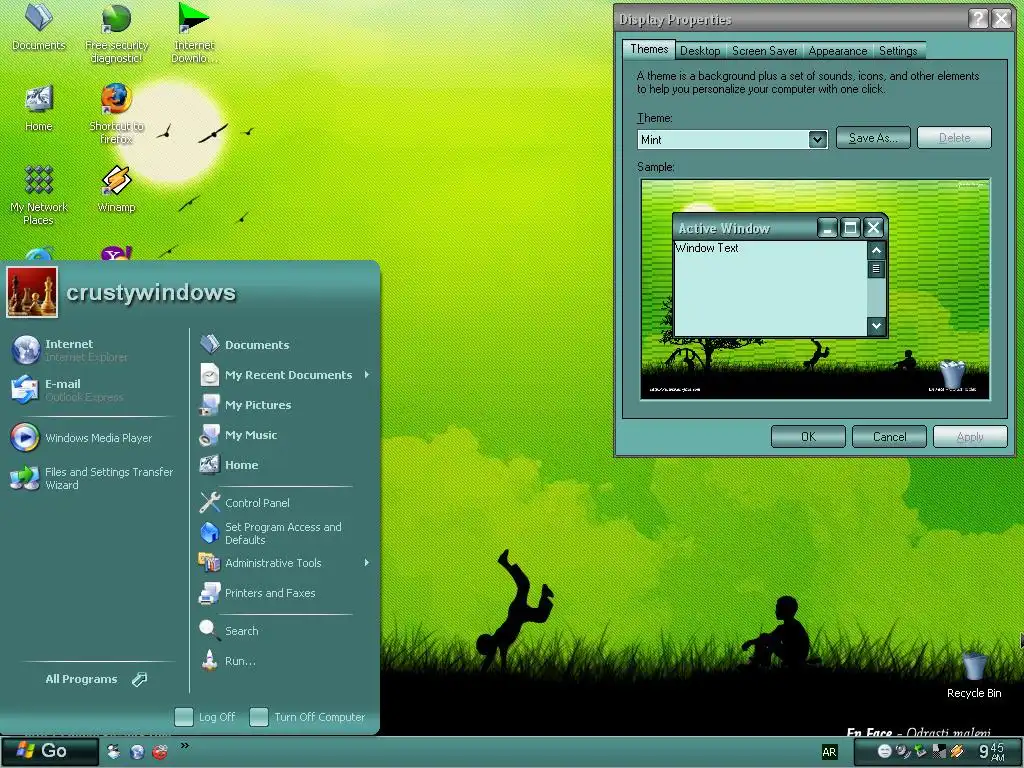Image resolution: width=1024 pixels, height=768 pixels.
Task: Expand quick launch overflow chevron
Action: pyautogui.click(x=185, y=745)
